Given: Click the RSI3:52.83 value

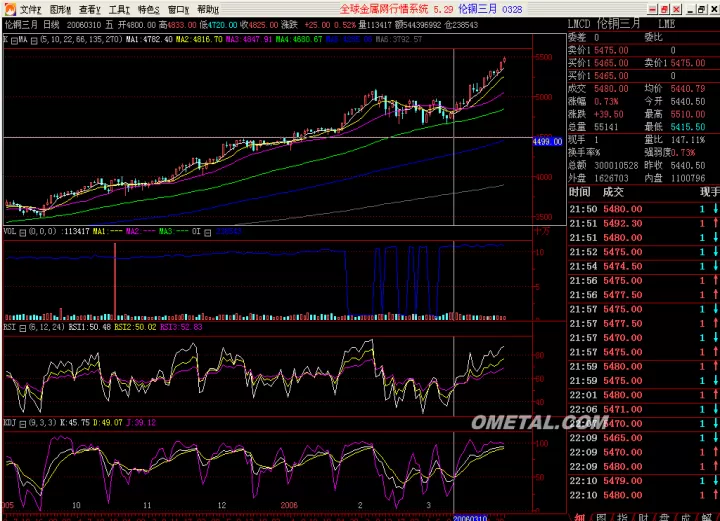Looking at the screenshot, I should [x=181, y=327].
